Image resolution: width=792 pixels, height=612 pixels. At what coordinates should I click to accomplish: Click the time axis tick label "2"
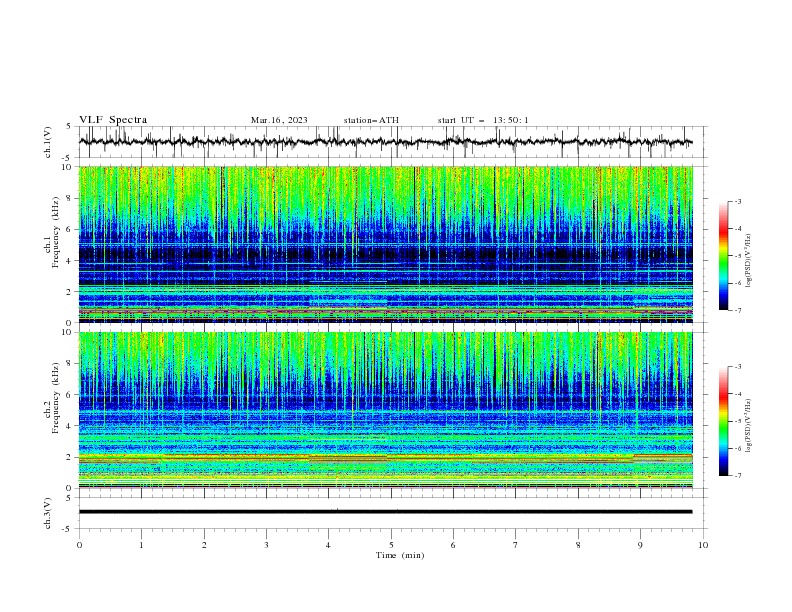[x=204, y=545]
